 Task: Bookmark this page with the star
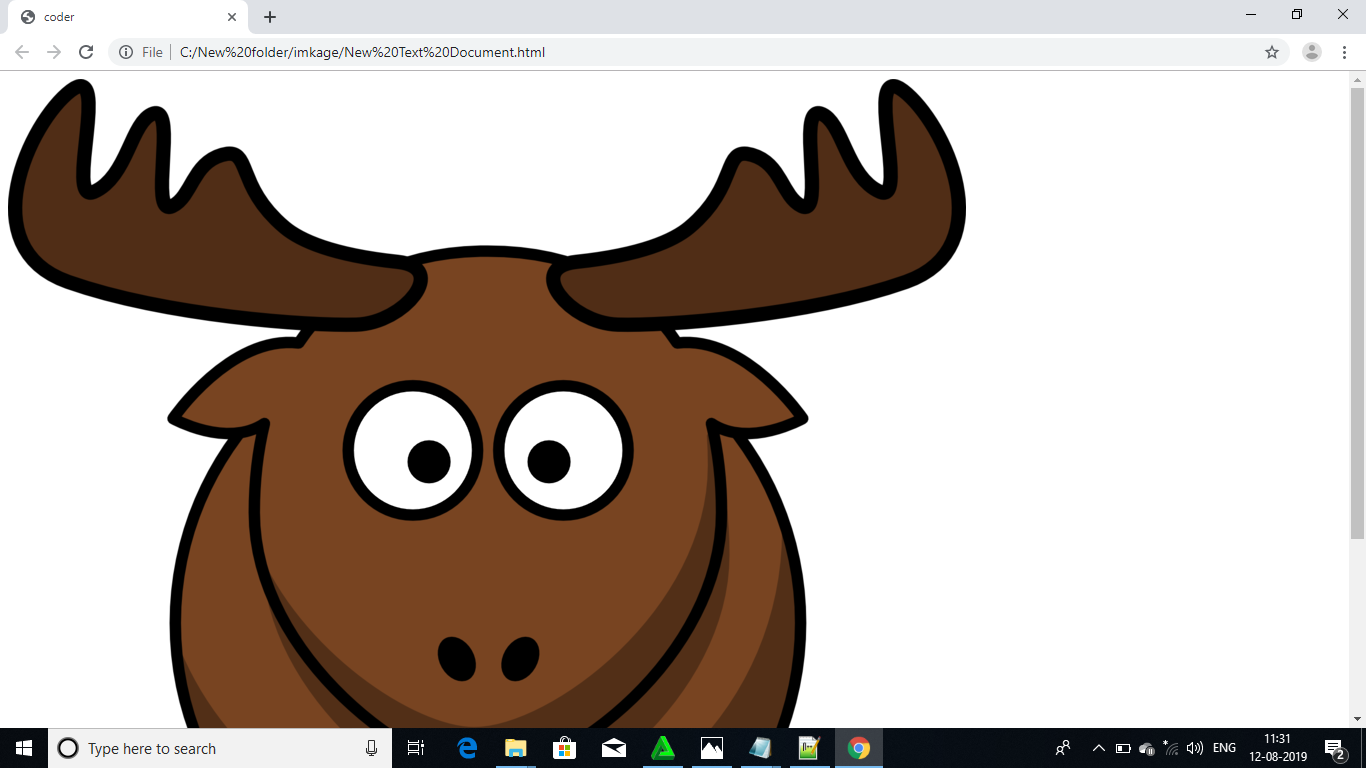[1272, 52]
